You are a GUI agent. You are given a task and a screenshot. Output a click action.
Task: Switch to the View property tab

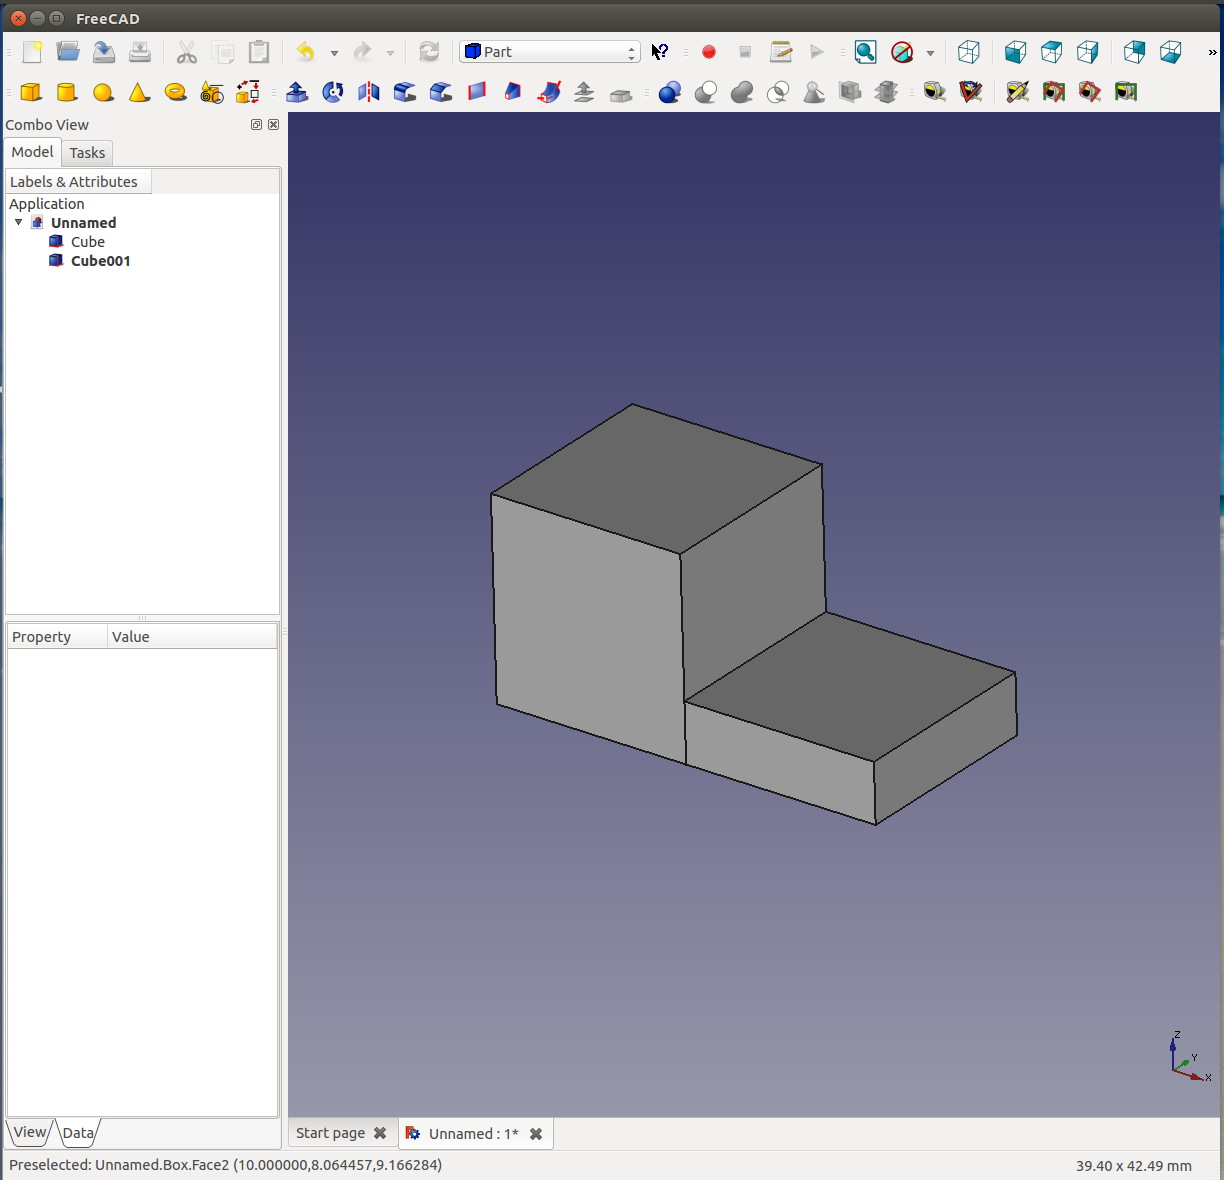click(29, 1132)
